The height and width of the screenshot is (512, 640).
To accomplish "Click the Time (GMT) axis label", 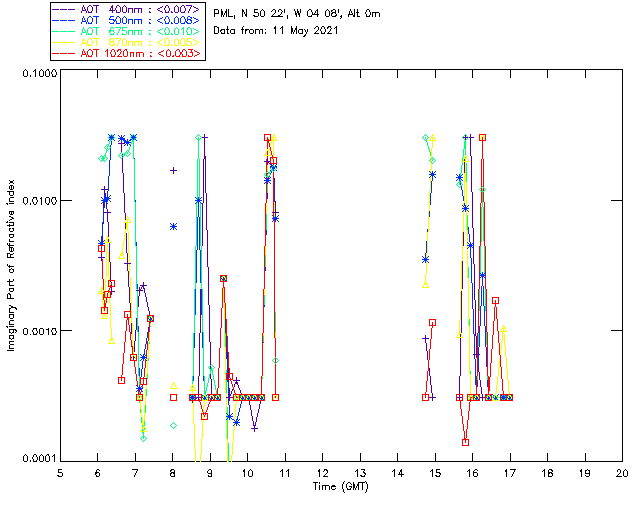I will pos(341,487).
